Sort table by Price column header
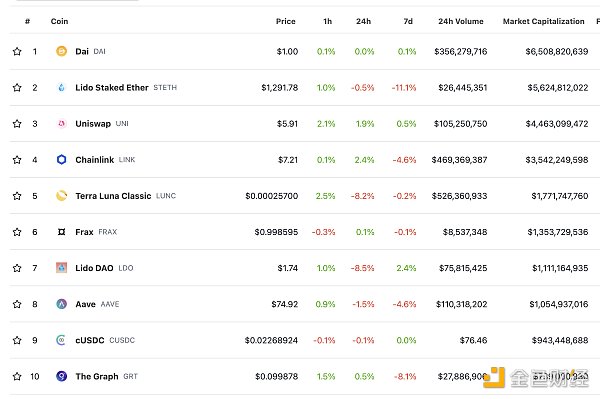600x399 pixels. point(285,21)
